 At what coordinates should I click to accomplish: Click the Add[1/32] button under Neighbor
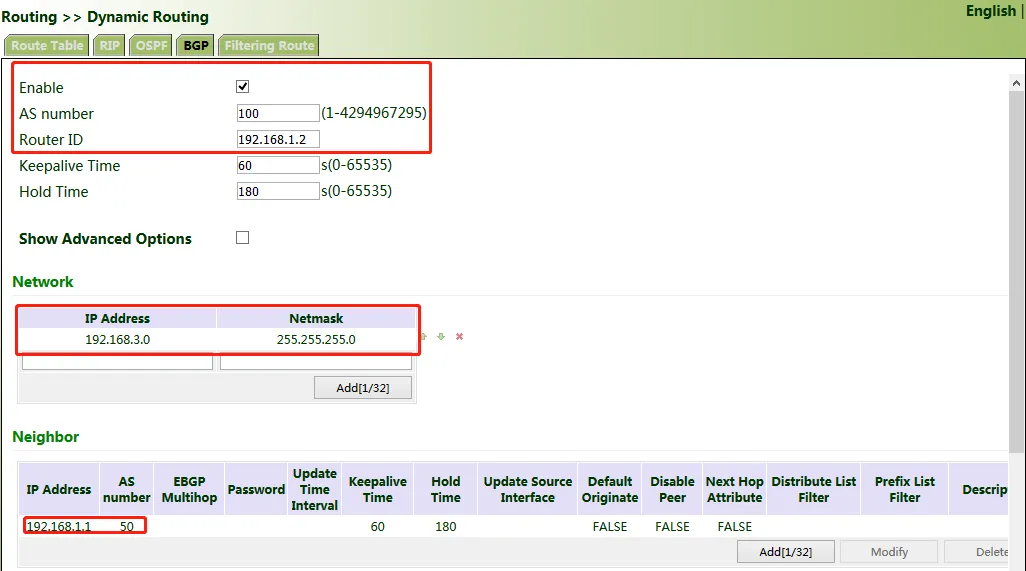pyautogui.click(x=785, y=551)
